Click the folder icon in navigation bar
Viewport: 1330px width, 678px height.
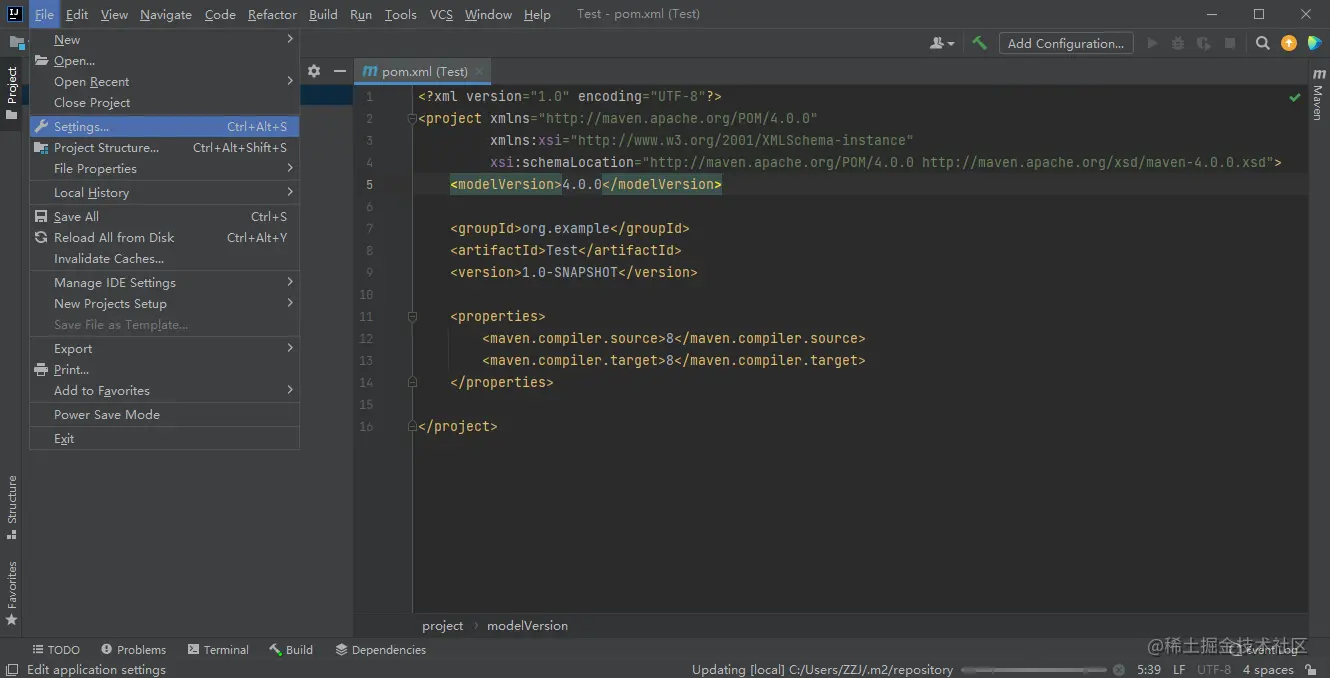pyautogui.click(x=16, y=43)
